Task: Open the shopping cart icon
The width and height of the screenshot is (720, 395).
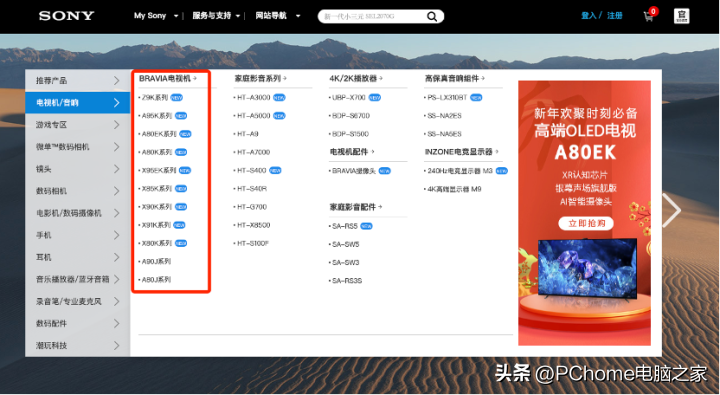Action: pos(649,17)
